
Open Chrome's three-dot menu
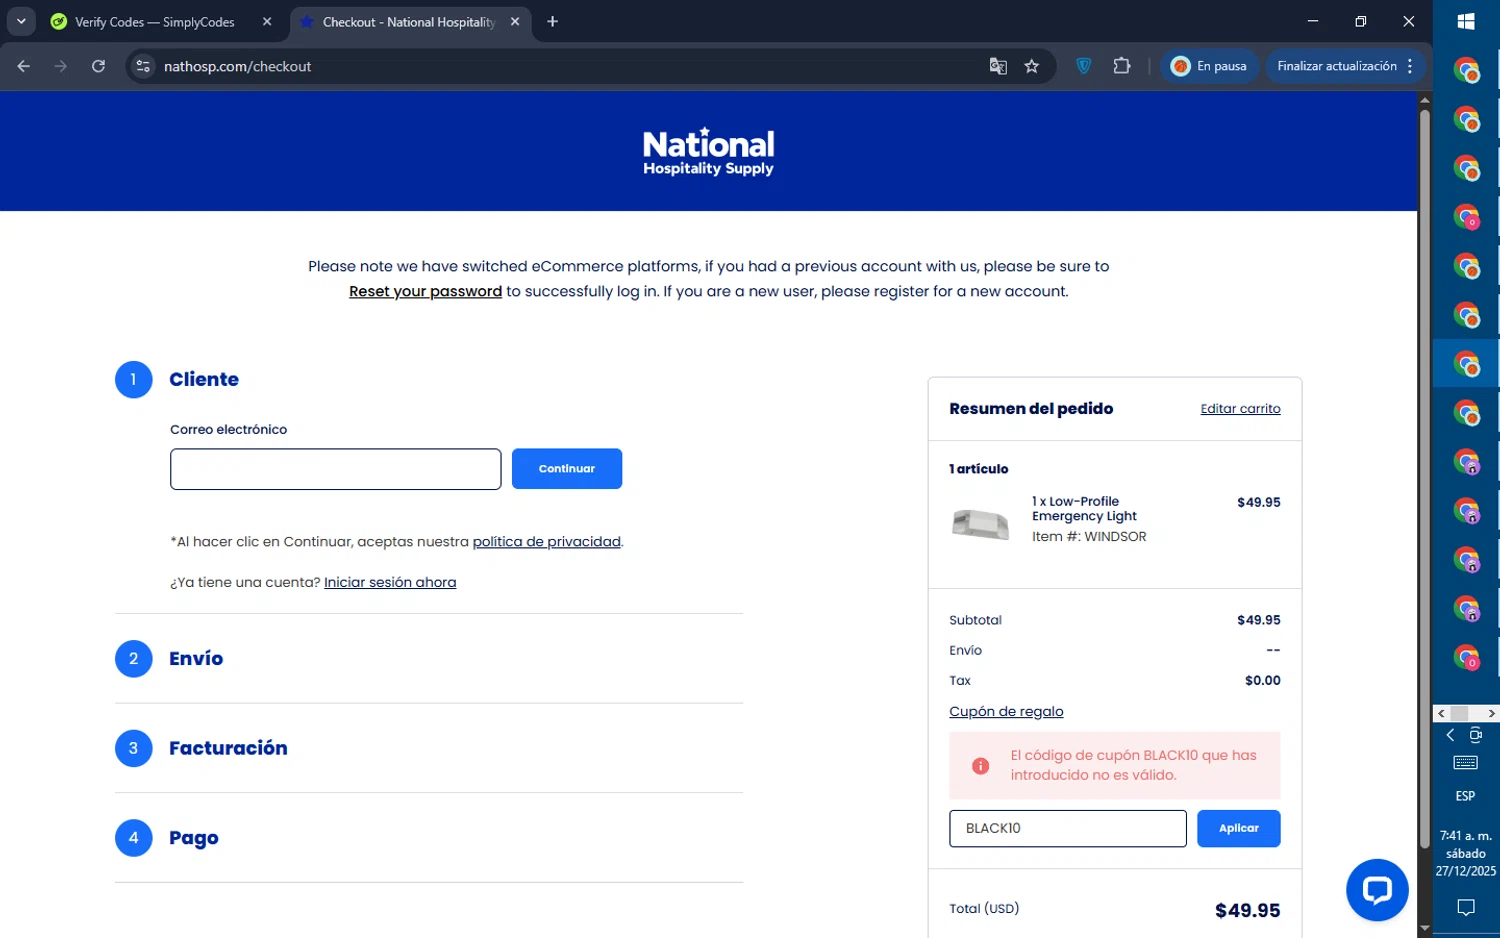point(1410,66)
